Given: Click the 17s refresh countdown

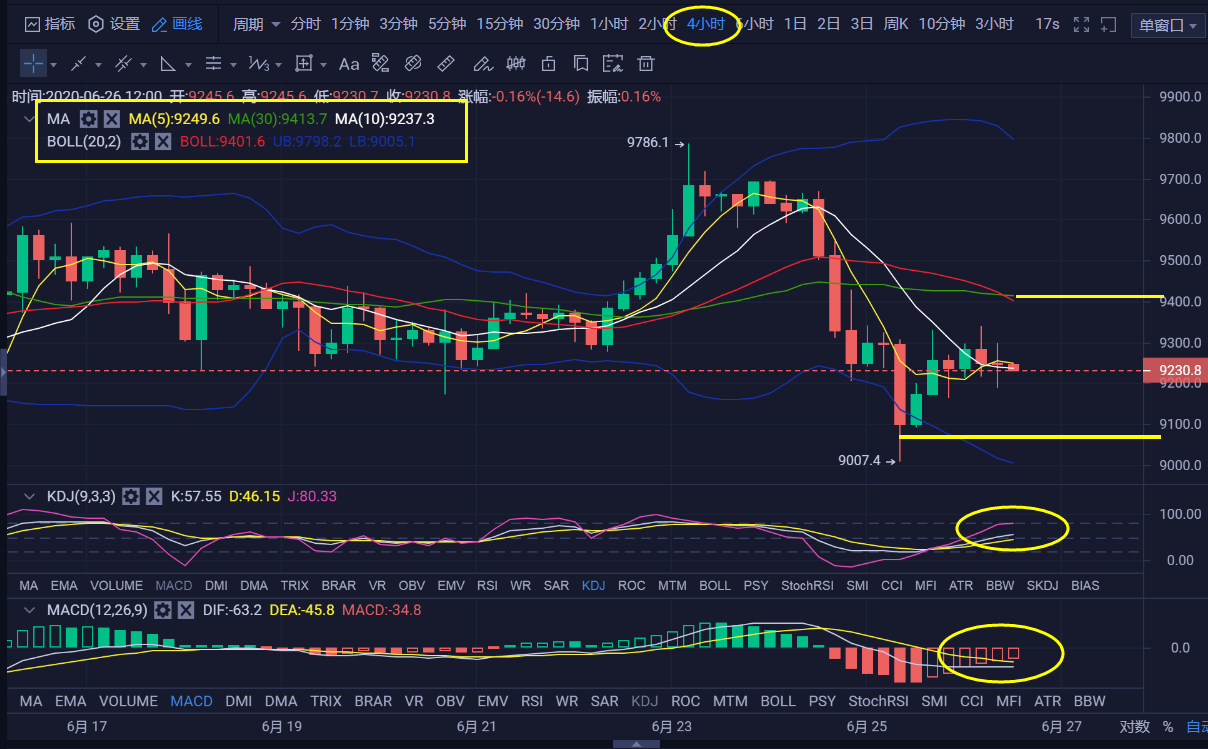Looking at the screenshot, I should click(x=1047, y=24).
